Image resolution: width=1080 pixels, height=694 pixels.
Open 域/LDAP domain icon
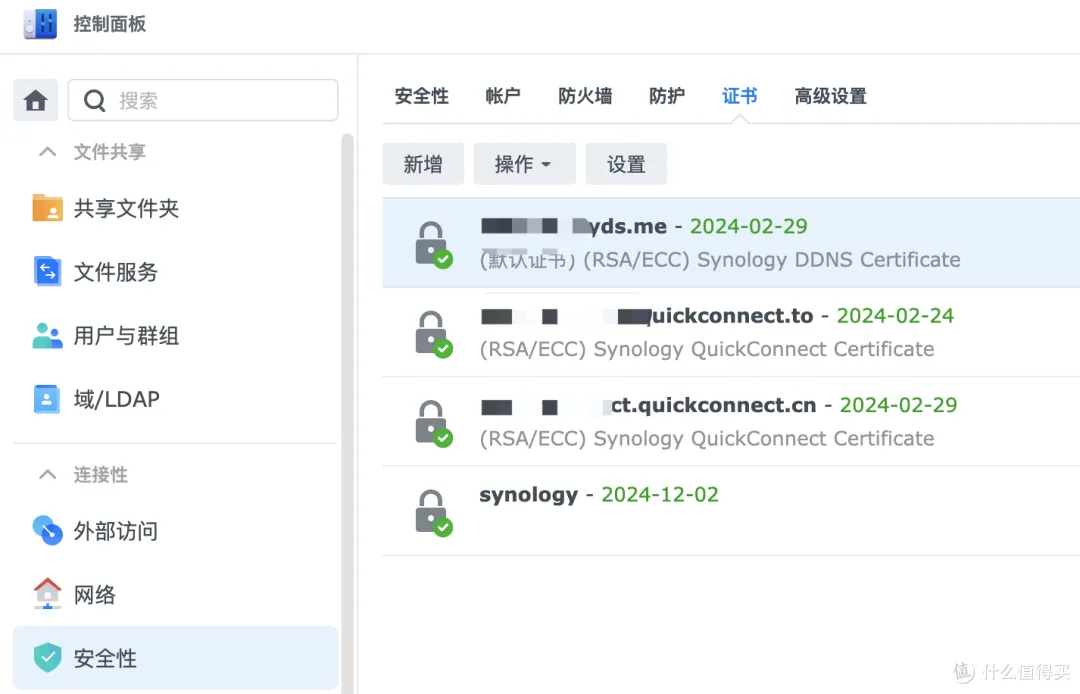pyautogui.click(x=47, y=399)
